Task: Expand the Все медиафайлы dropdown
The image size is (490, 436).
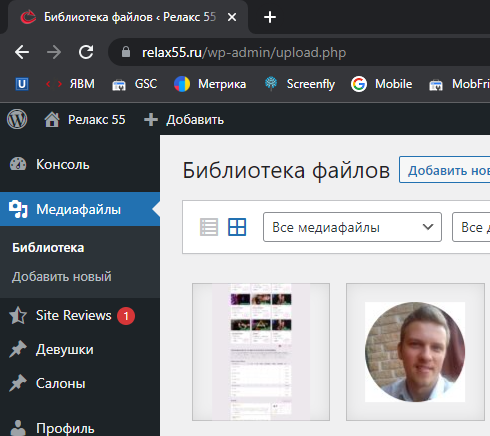Action: pyautogui.click(x=352, y=227)
